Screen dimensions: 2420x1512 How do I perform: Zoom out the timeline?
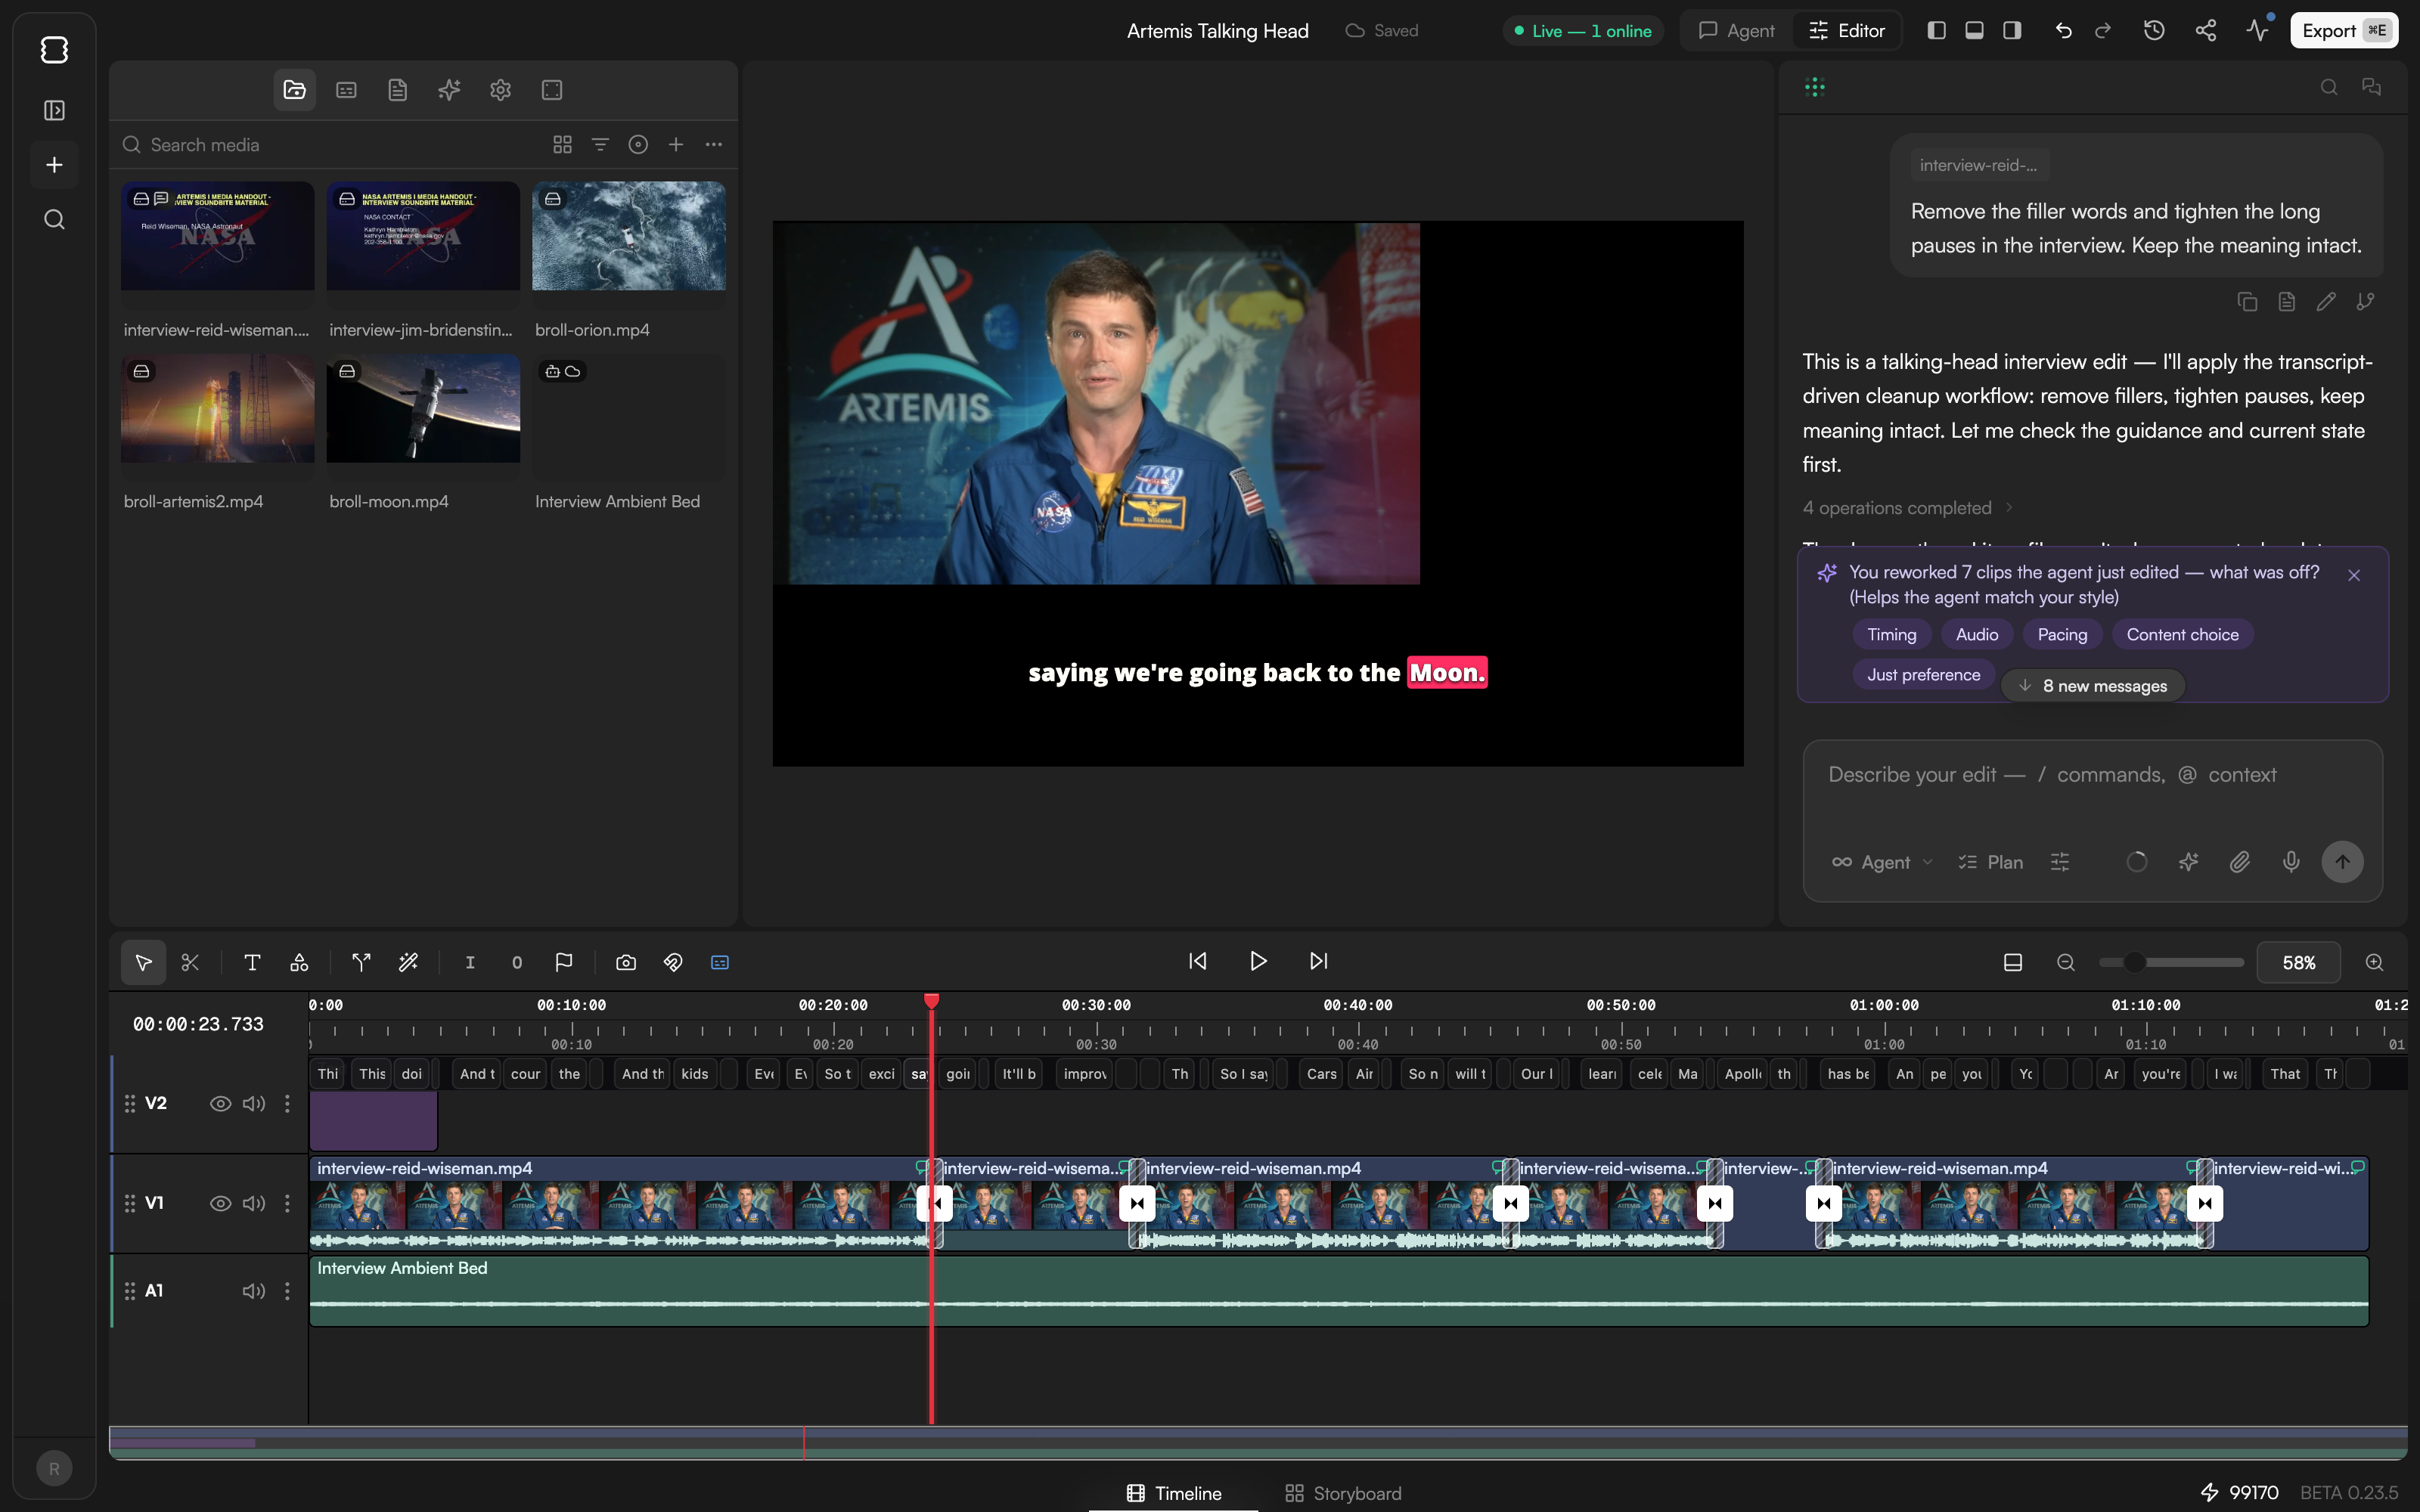tap(2066, 962)
